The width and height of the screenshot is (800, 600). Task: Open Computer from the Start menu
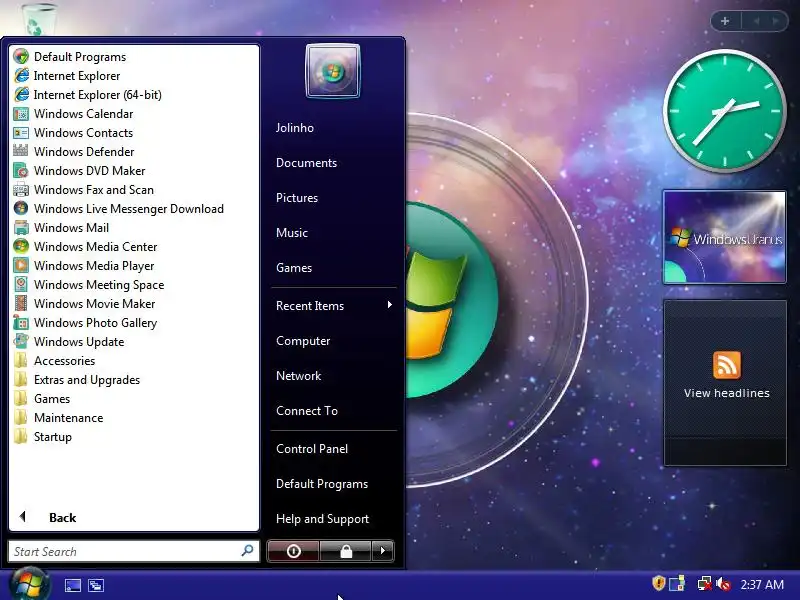303,341
